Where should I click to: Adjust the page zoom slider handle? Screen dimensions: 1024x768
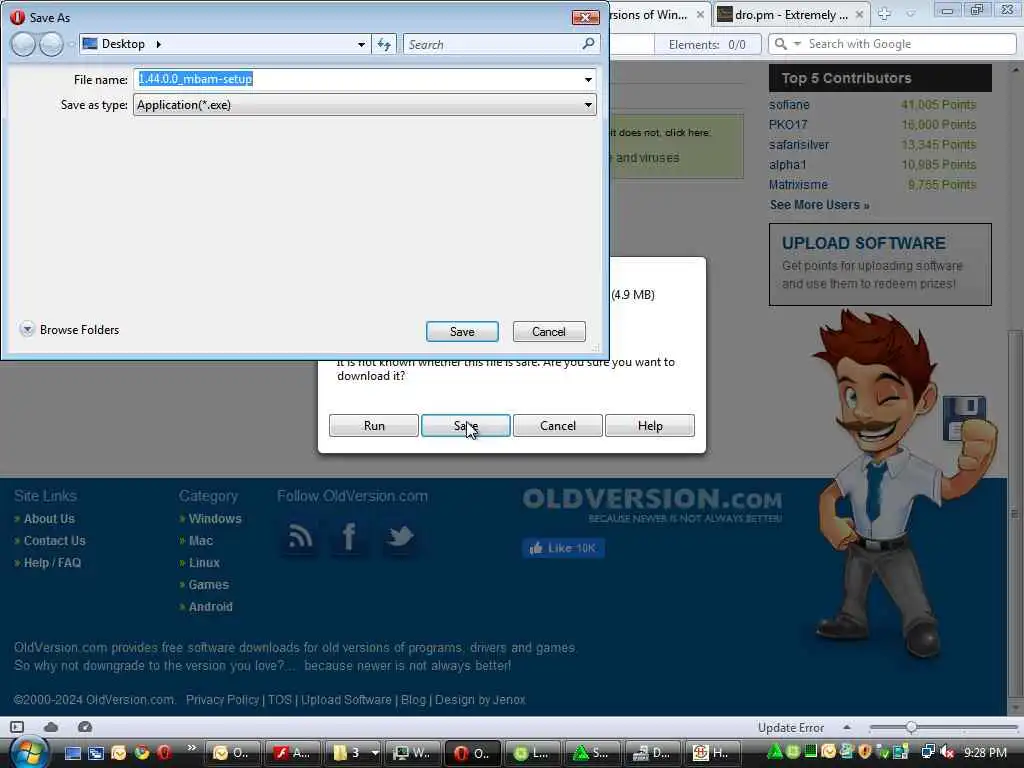point(911,727)
